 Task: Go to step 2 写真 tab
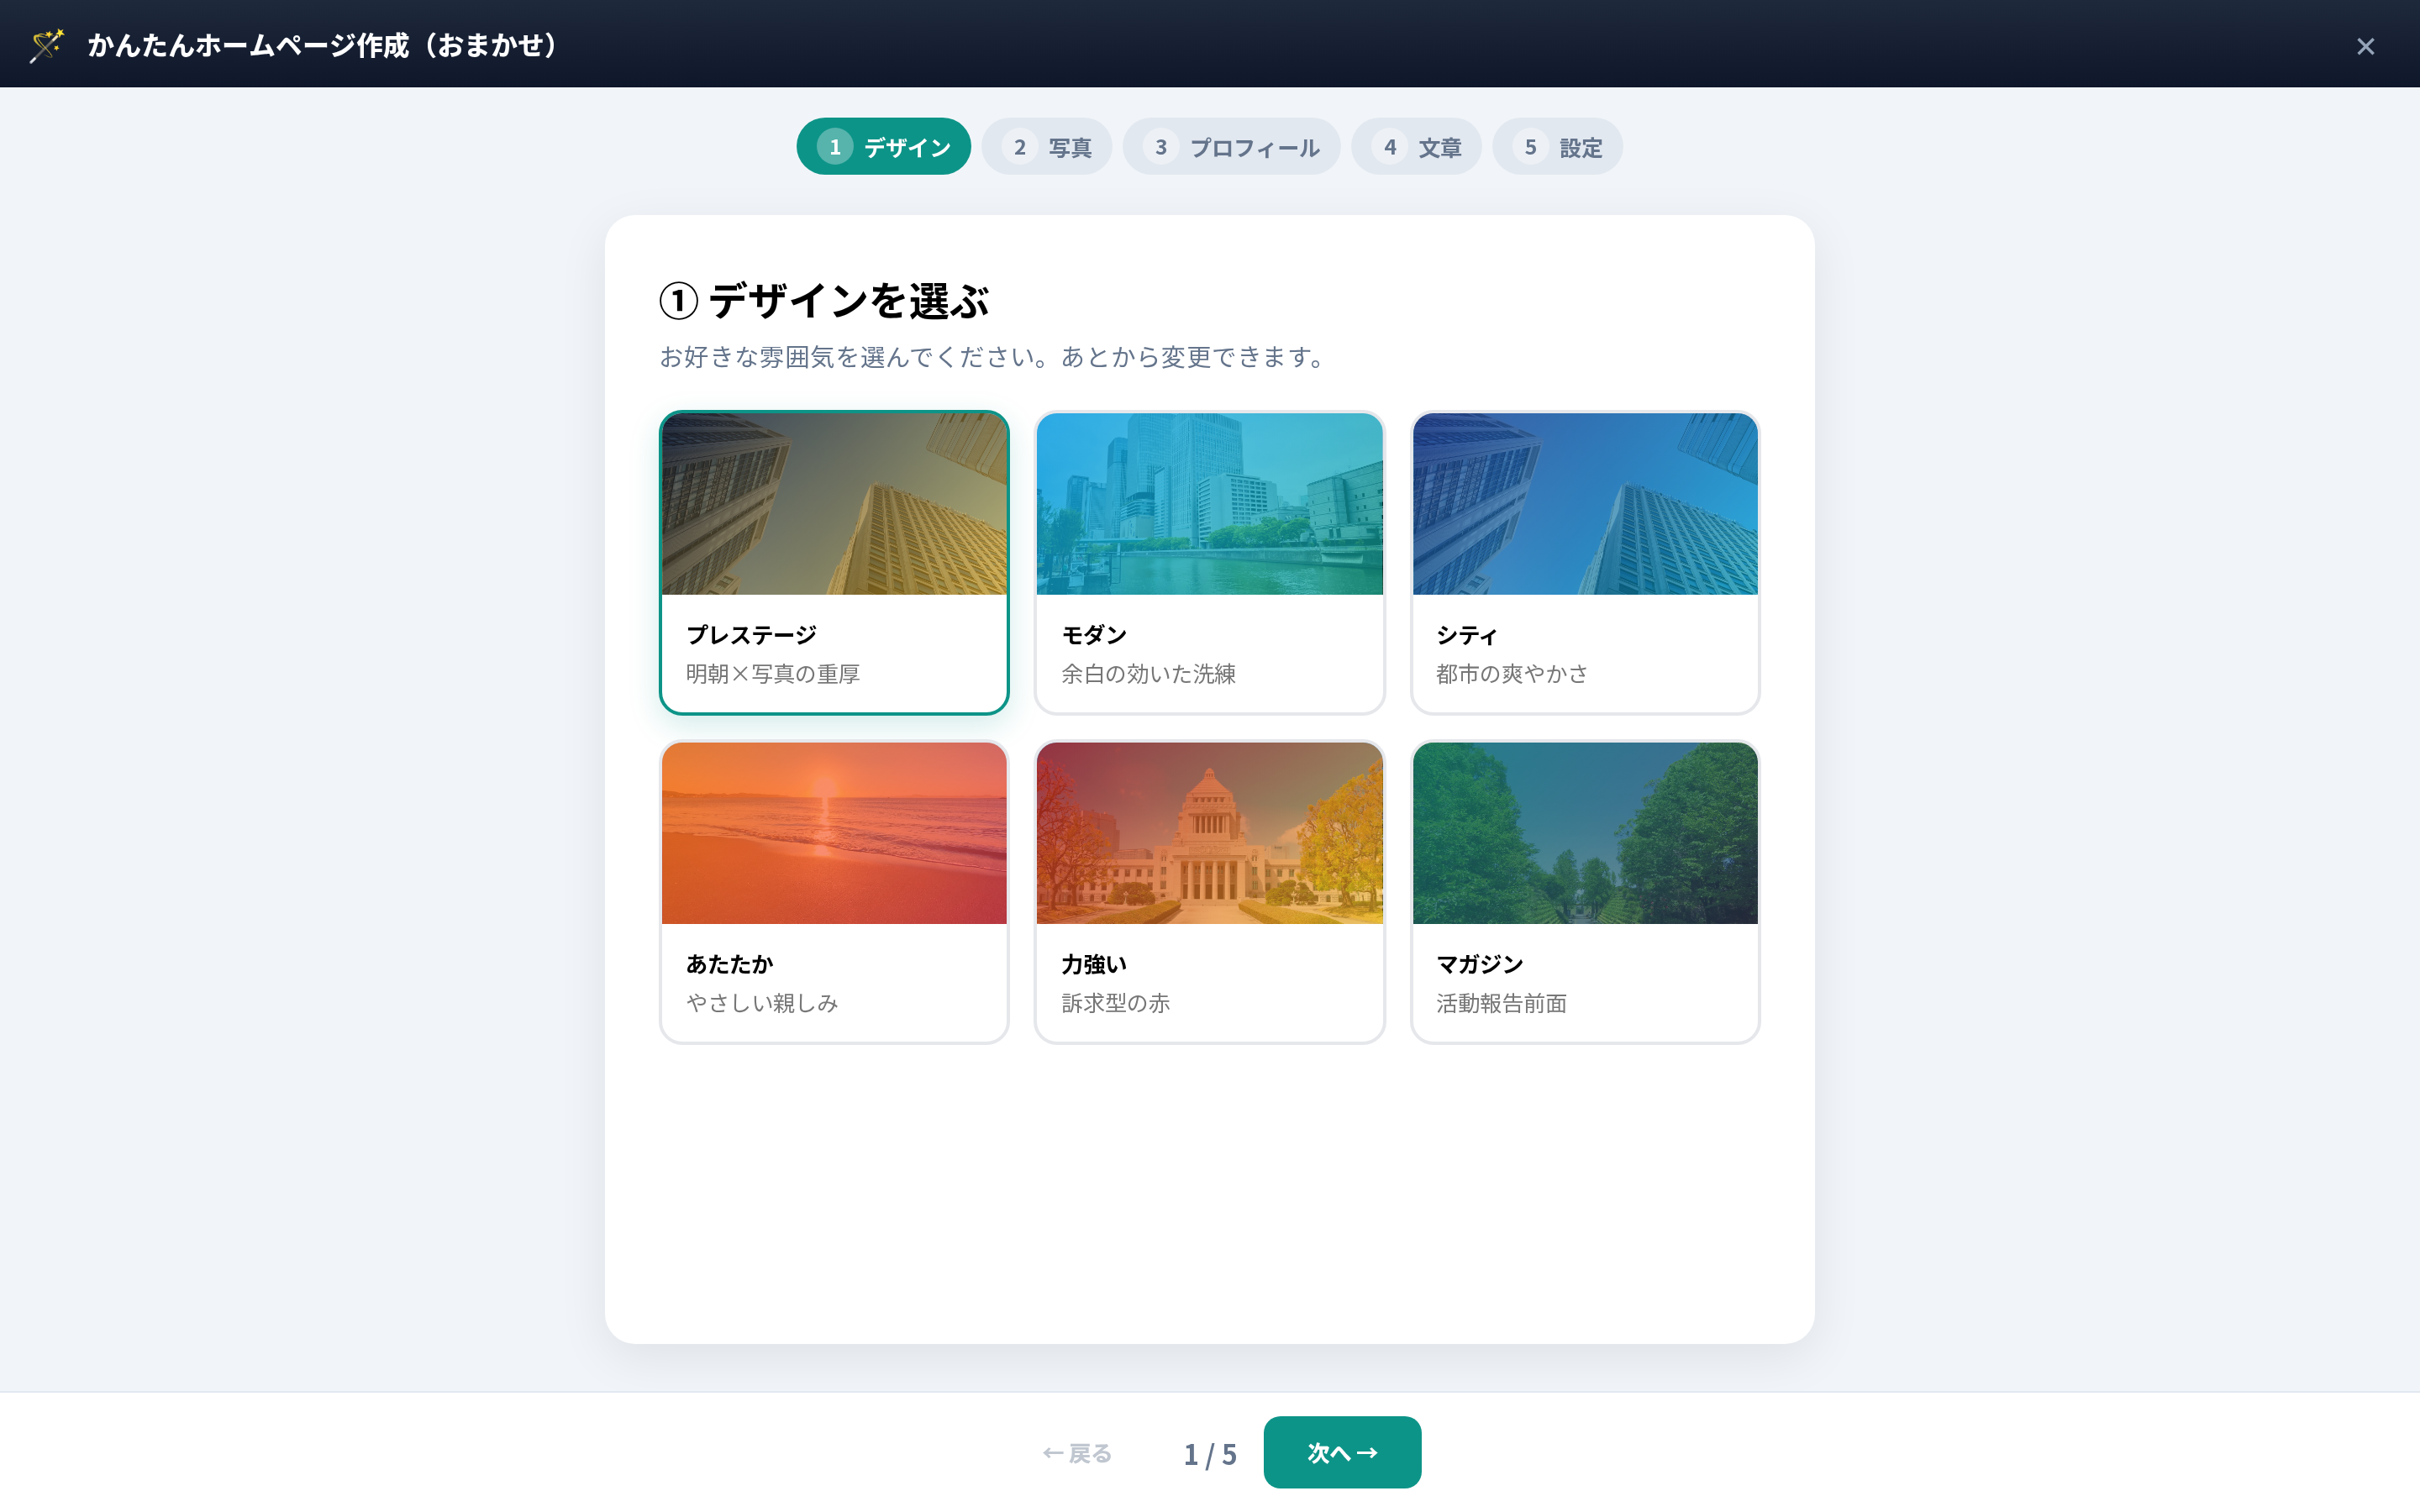coord(1046,147)
